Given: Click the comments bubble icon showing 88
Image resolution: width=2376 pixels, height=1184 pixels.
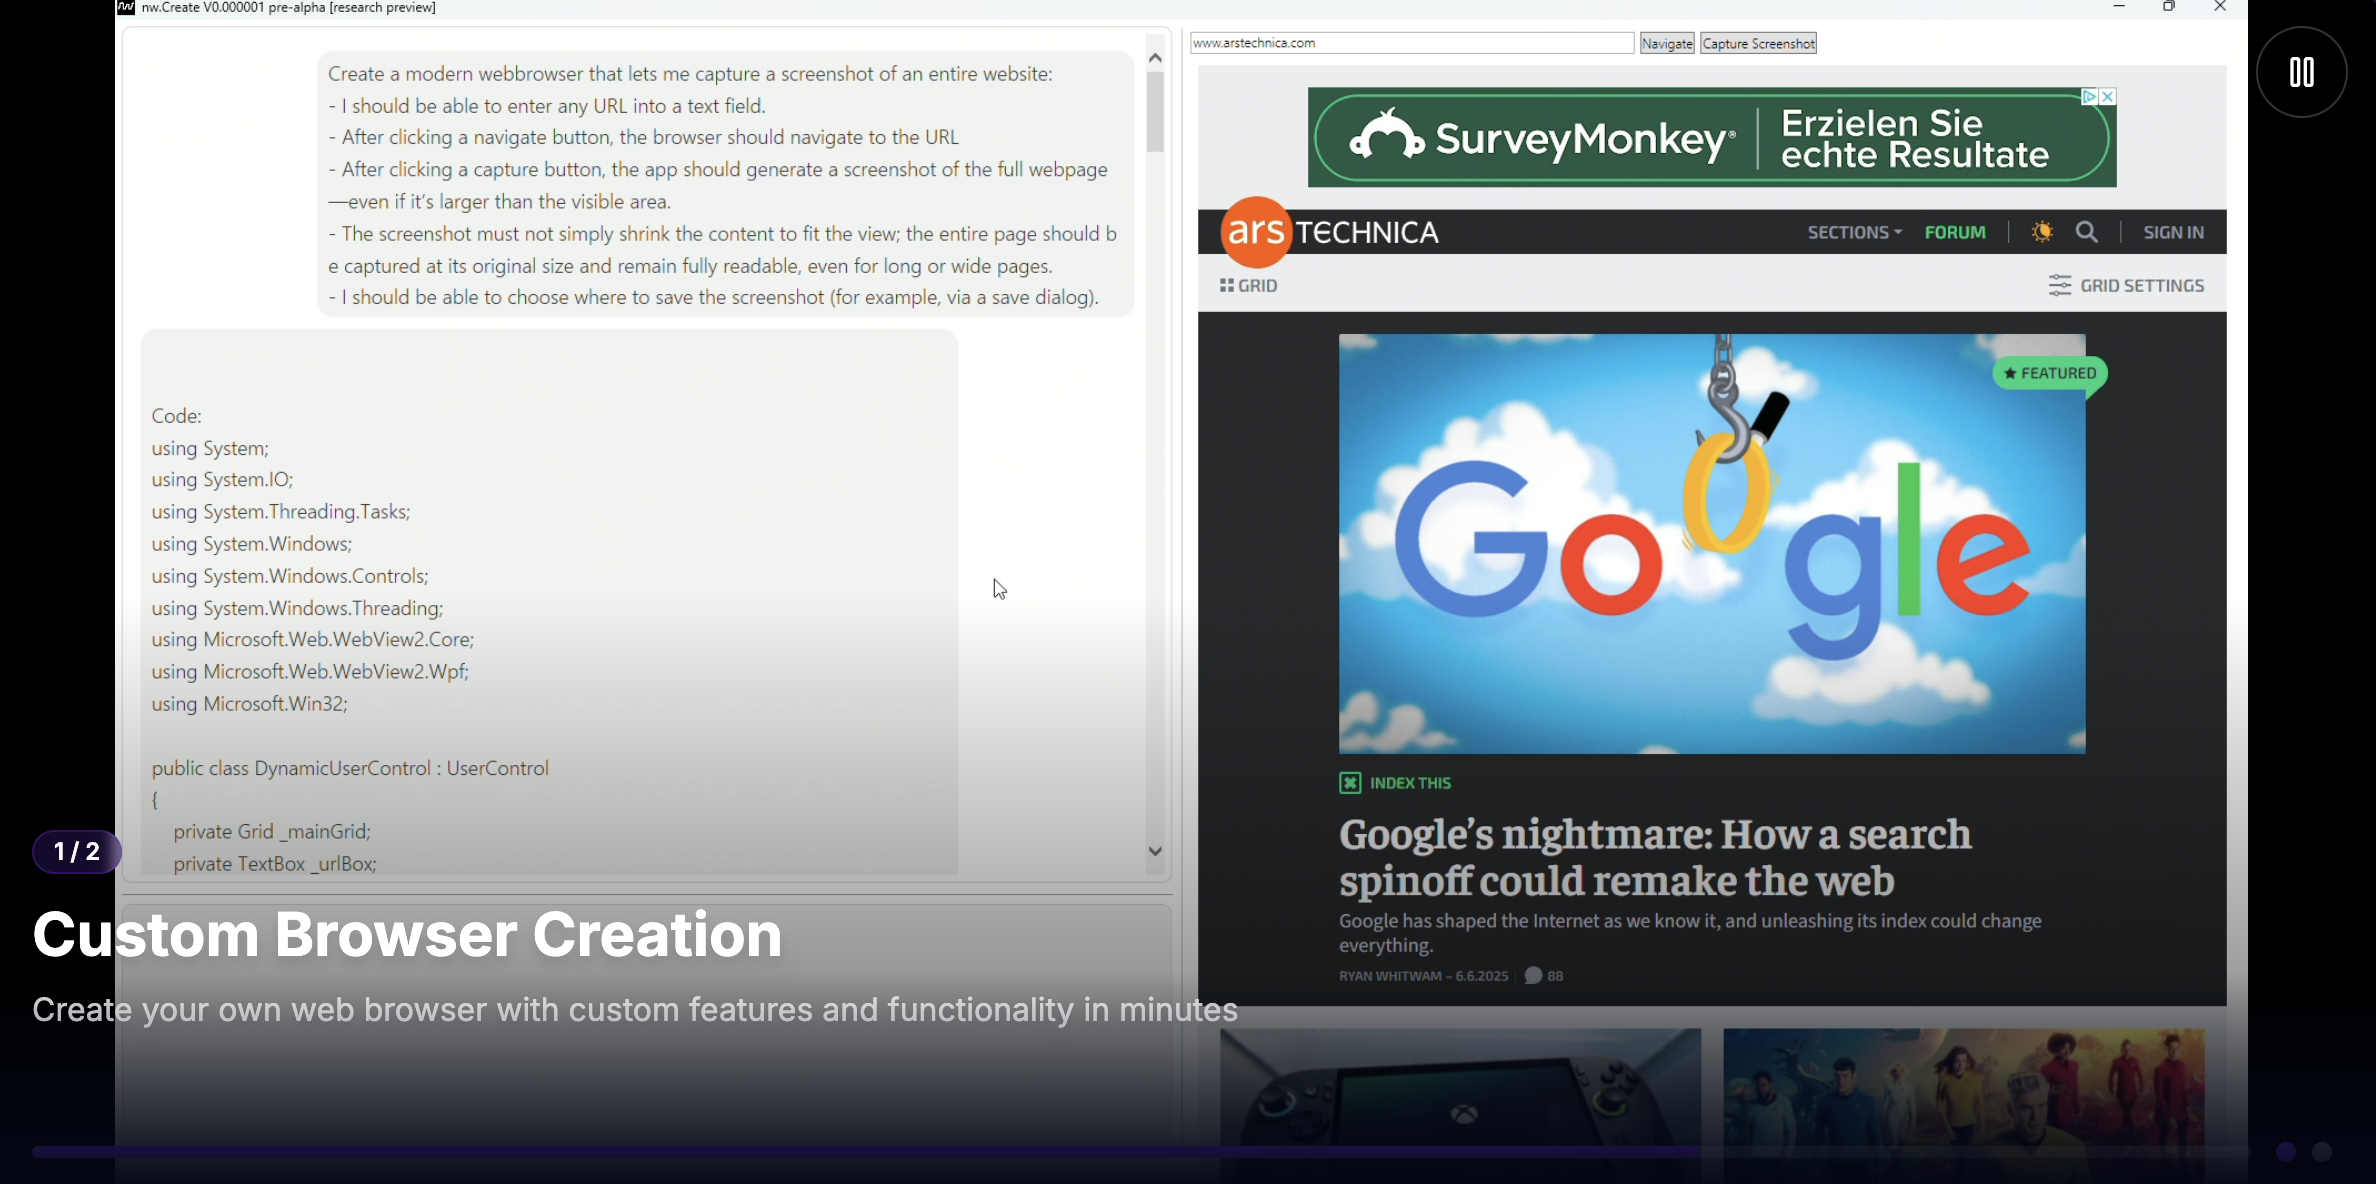Looking at the screenshot, I should (1533, 976).
